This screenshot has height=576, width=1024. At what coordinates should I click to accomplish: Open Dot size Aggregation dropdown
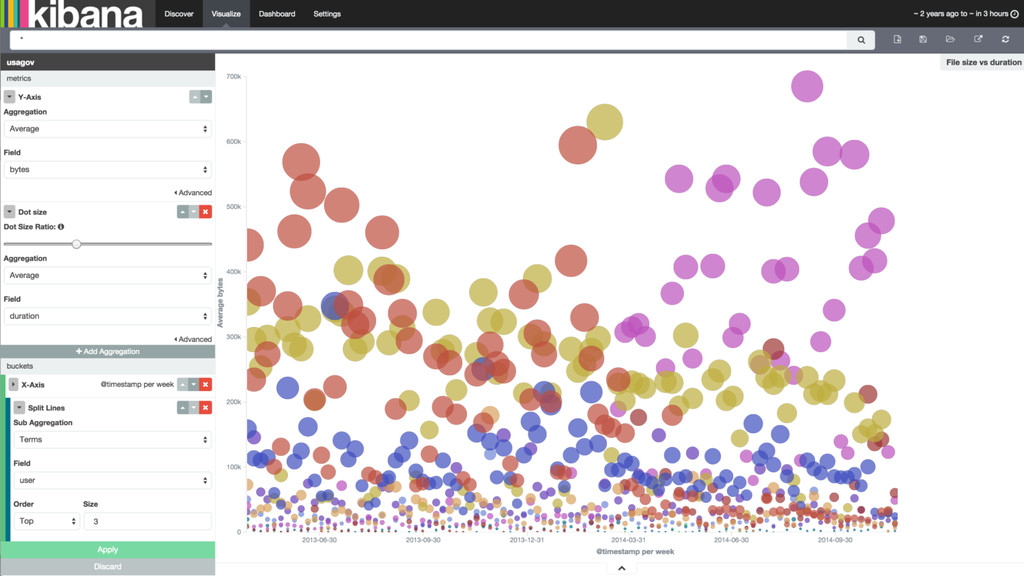point(108,275)
